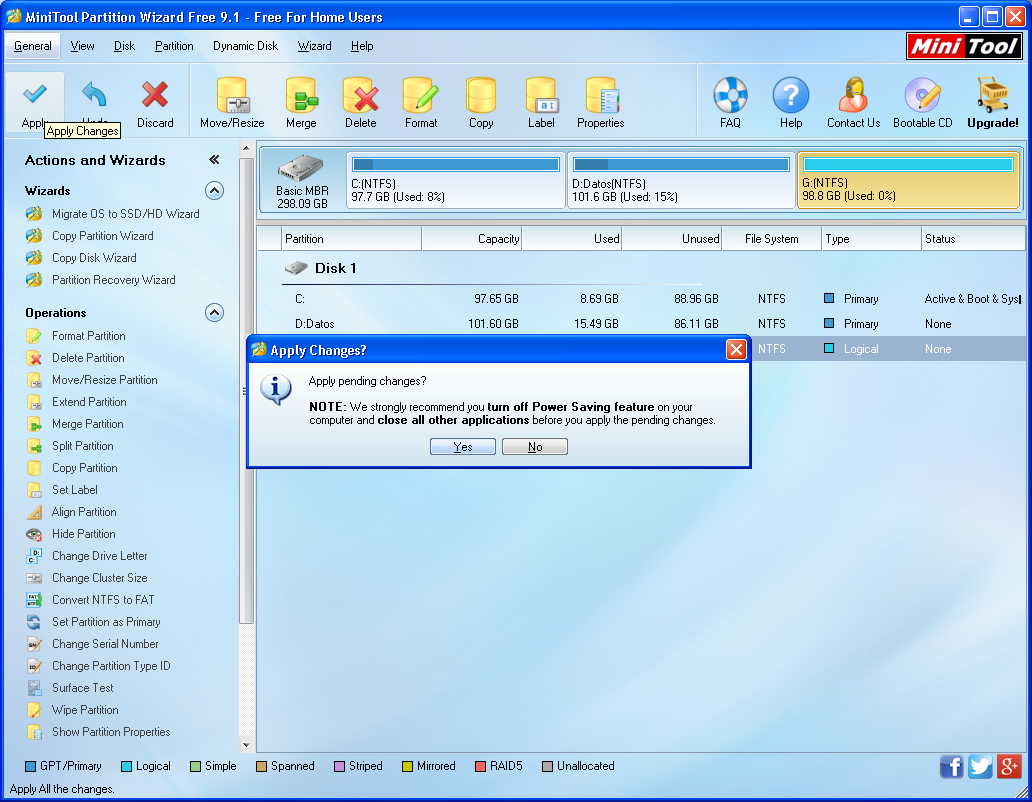Image resolution: width=1032 pixels, height=802 pixels.
Task: Click the Bootable CD icon
Action: click(921, 100)
